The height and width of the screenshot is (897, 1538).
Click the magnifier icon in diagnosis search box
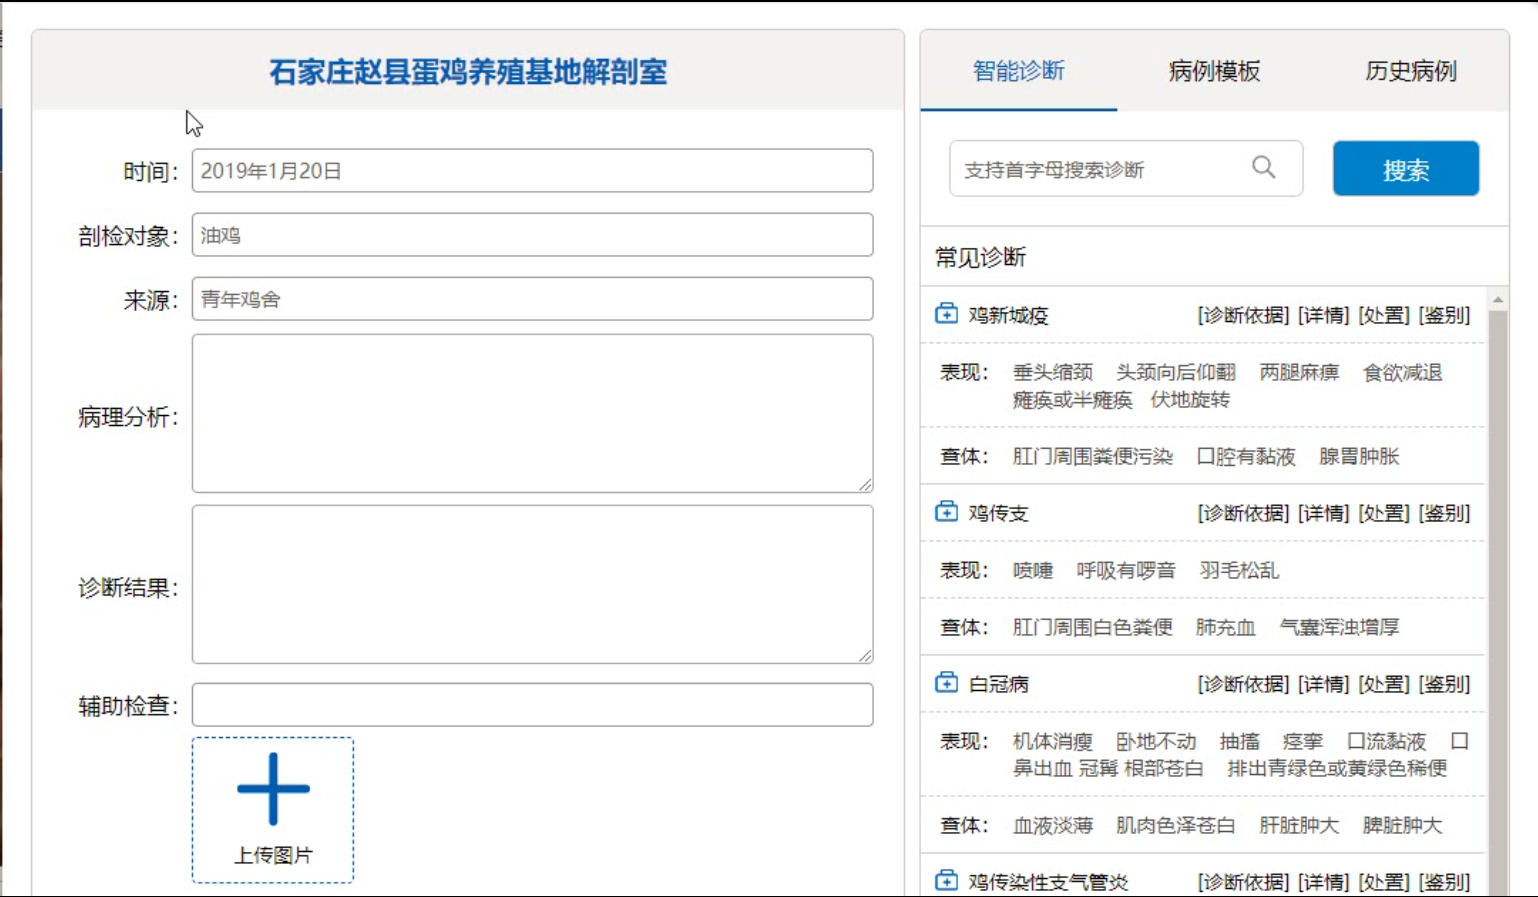pyautogui.click(x=1263, y=168)
